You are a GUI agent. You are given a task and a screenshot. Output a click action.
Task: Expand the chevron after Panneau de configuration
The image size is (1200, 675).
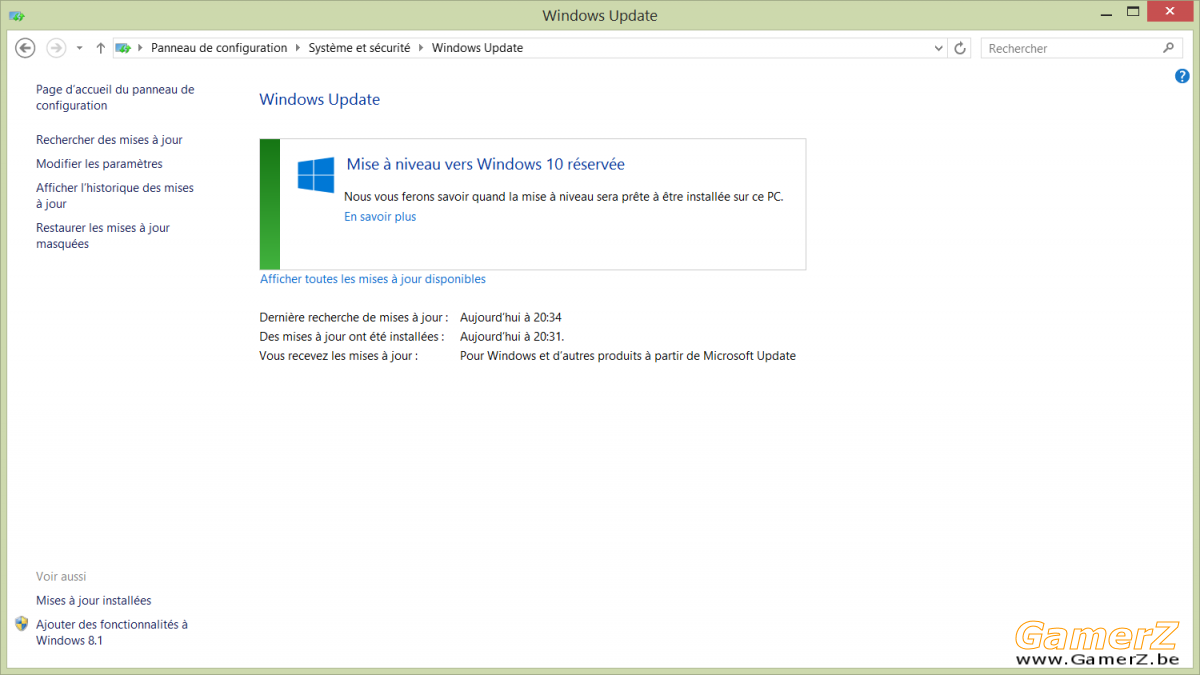298,48
